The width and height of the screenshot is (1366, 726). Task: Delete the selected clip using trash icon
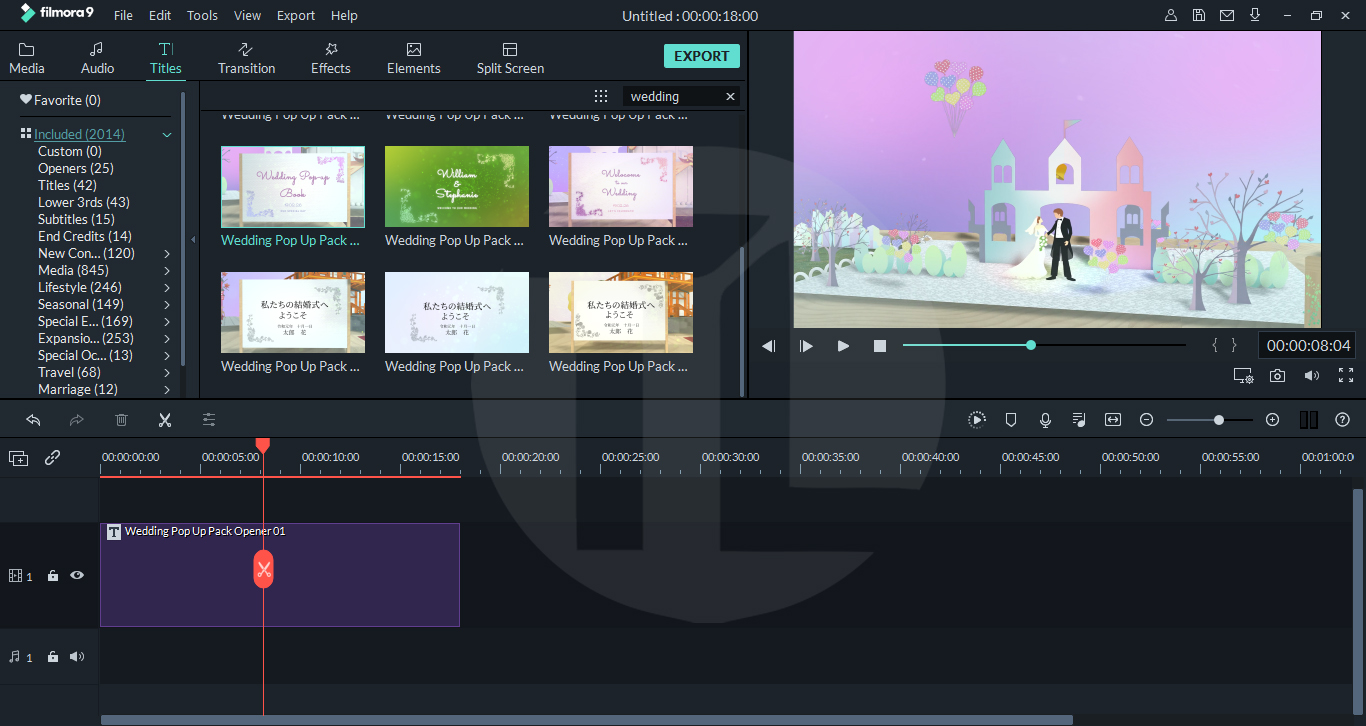click(121, 419)
